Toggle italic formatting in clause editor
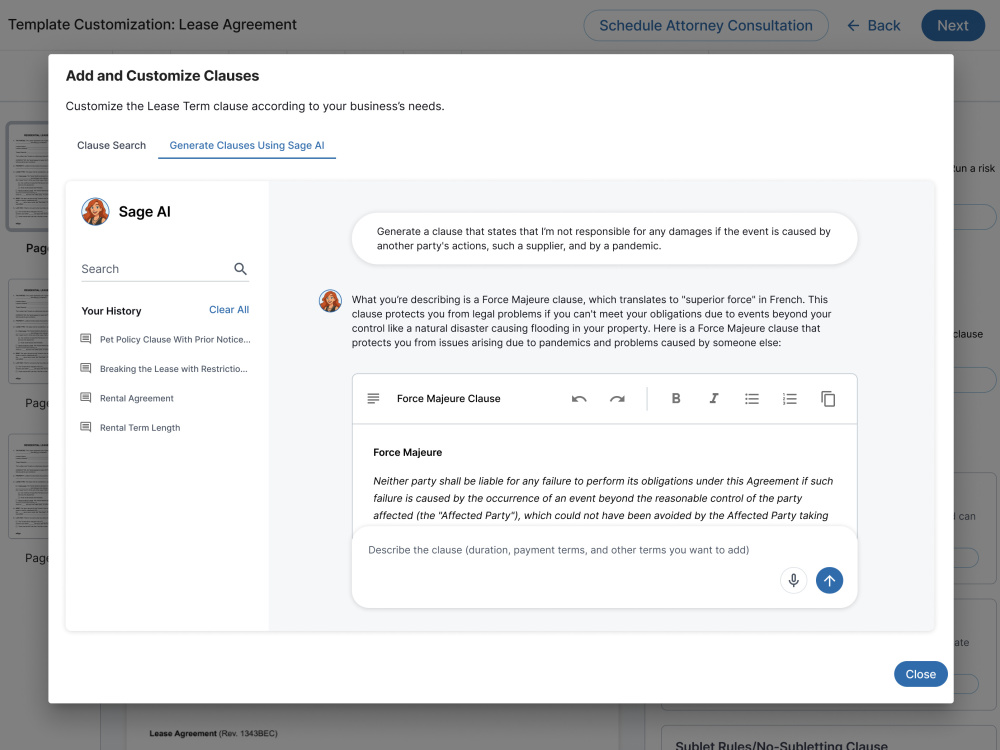1000x750 pixels. click(x=714, y=399)
